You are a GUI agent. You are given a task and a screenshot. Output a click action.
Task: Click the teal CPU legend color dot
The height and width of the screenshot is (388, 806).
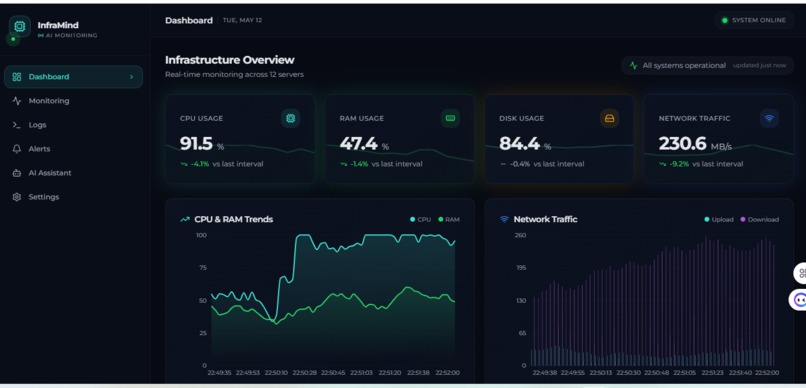[x=412, y=219]
